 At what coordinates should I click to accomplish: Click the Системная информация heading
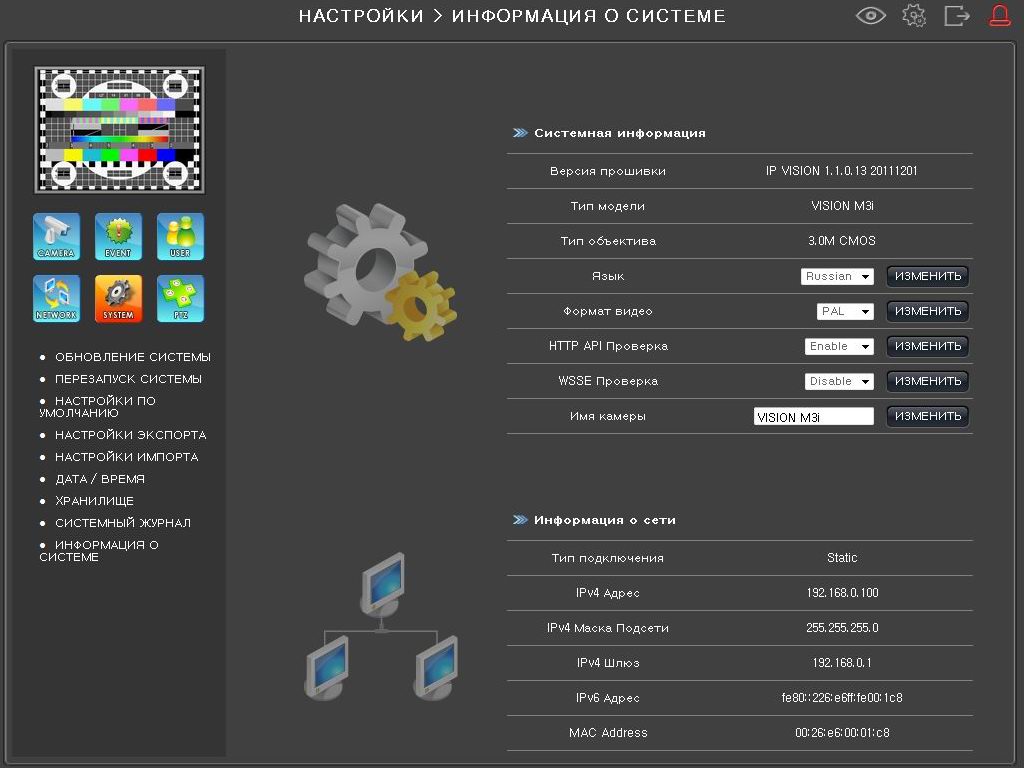pyautogui.click(x=620, y=133)
